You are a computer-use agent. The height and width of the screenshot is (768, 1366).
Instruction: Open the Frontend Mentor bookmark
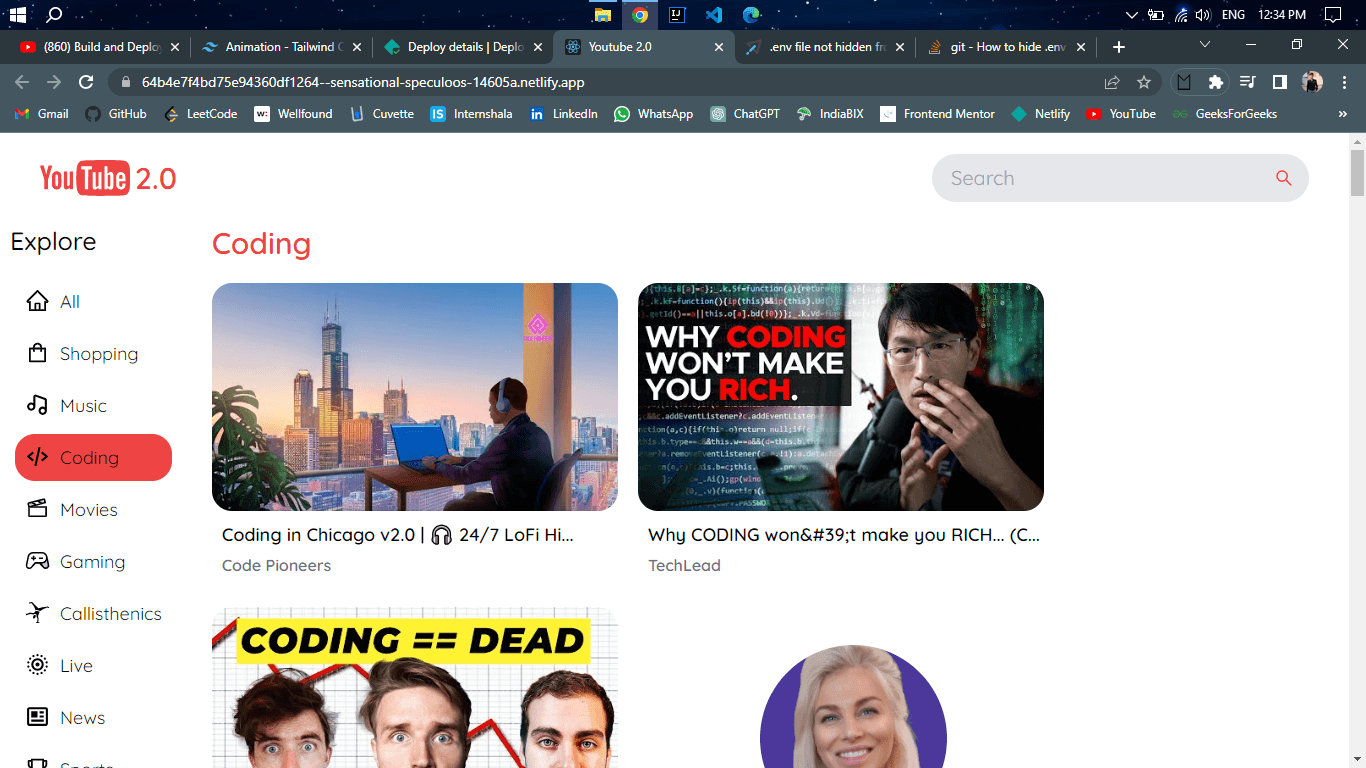pyautogui.click(x=937, y=114)
